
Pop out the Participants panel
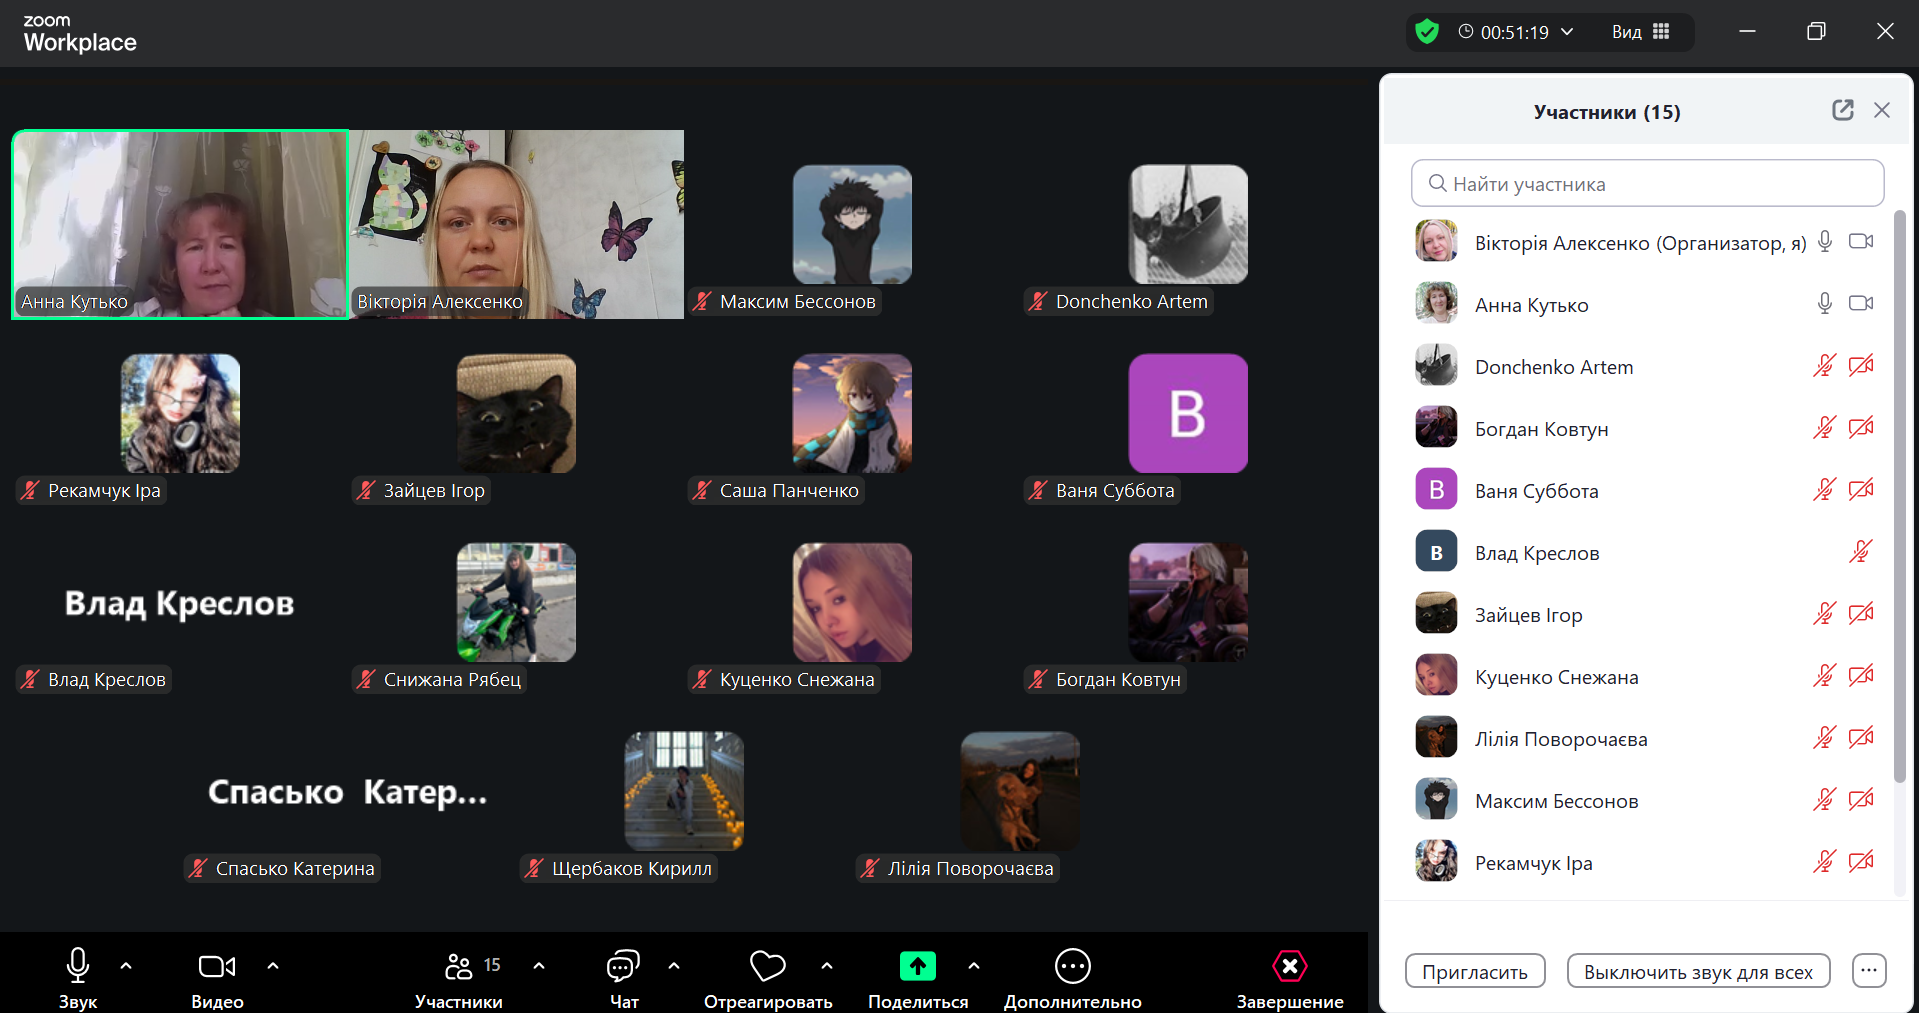click(1842, 111)
